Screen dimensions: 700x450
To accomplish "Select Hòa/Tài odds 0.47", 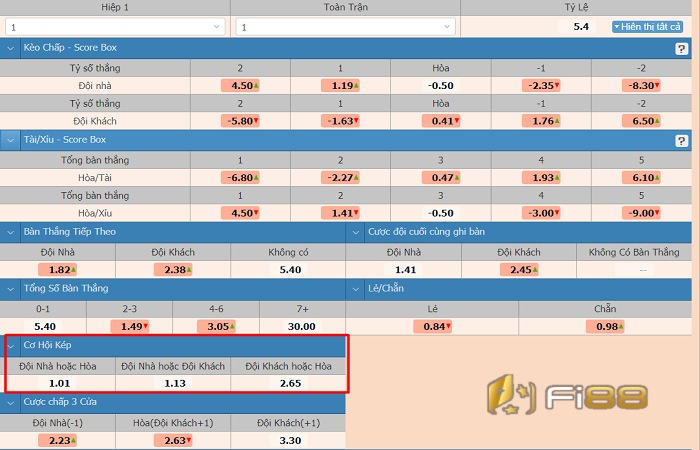I will (x=441, y=178).
